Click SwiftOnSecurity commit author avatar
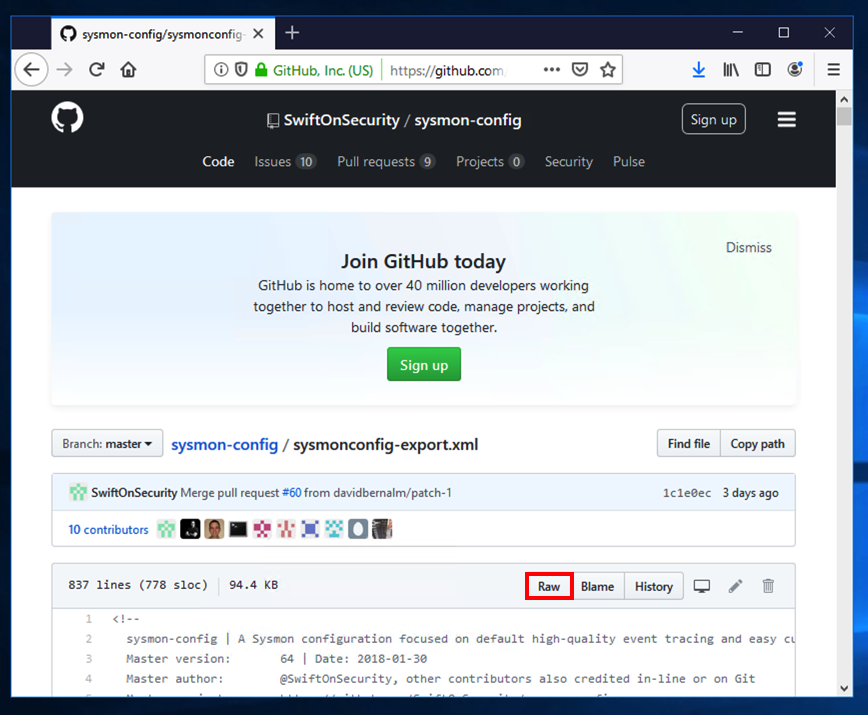868x715 pixels. (78, 492)
